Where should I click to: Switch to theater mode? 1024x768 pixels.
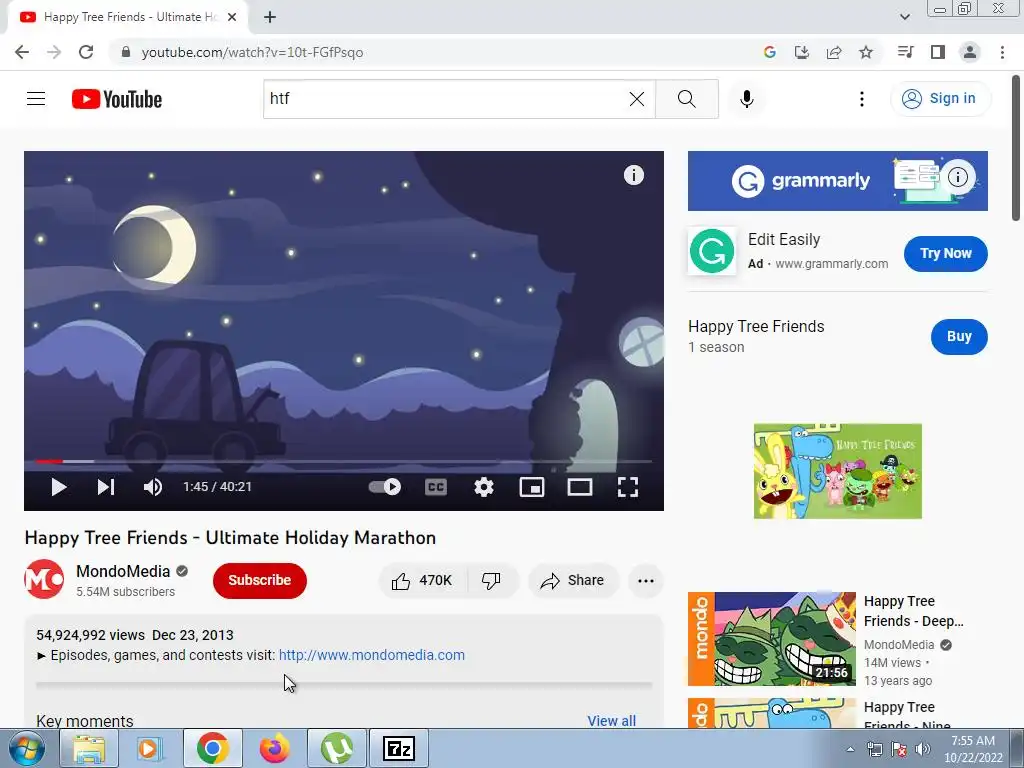click(580, 487)
